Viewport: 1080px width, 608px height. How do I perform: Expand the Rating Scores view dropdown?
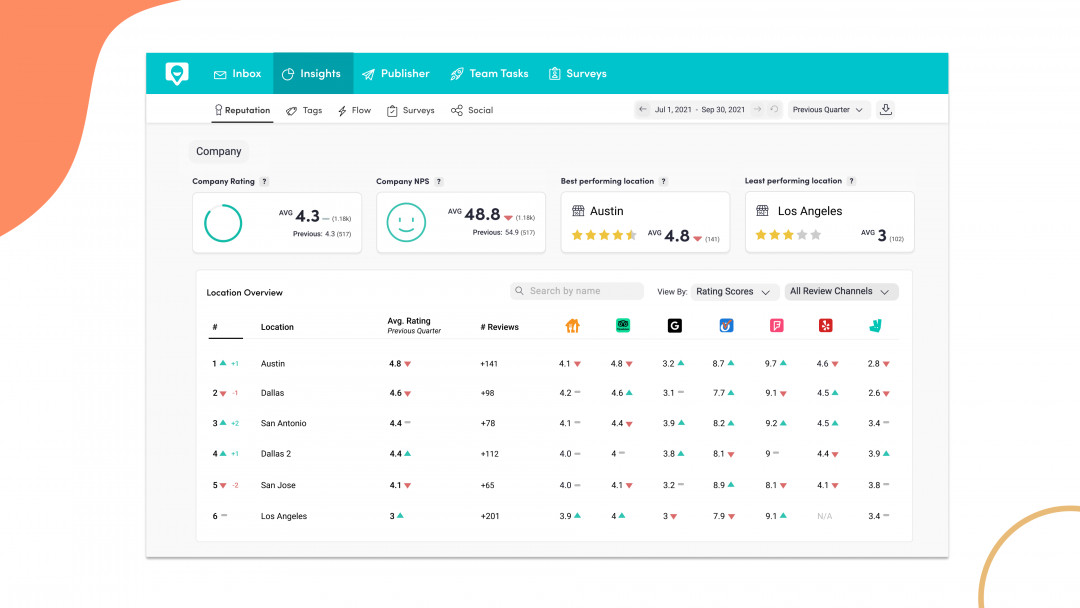pos(734,292)
